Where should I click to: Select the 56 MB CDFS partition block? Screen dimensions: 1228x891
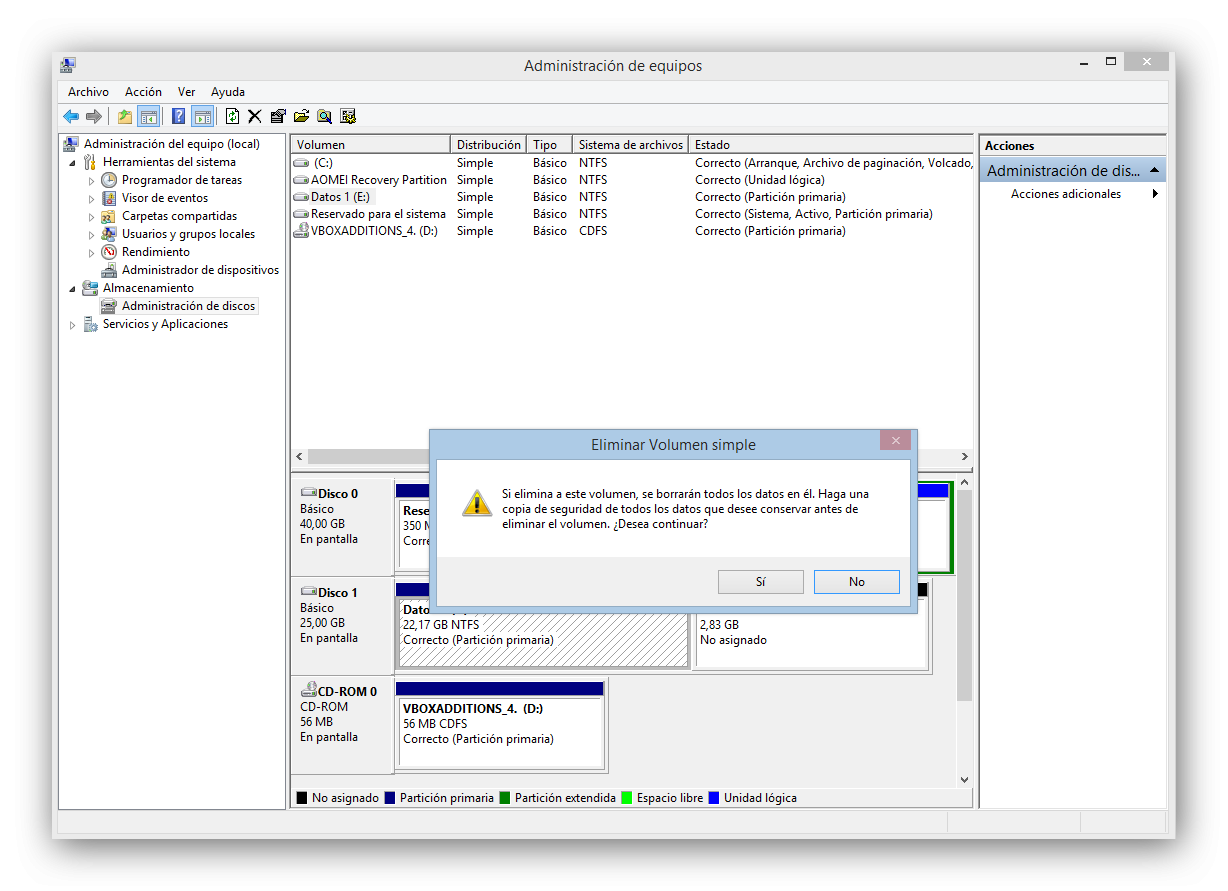tap(500, 732)
